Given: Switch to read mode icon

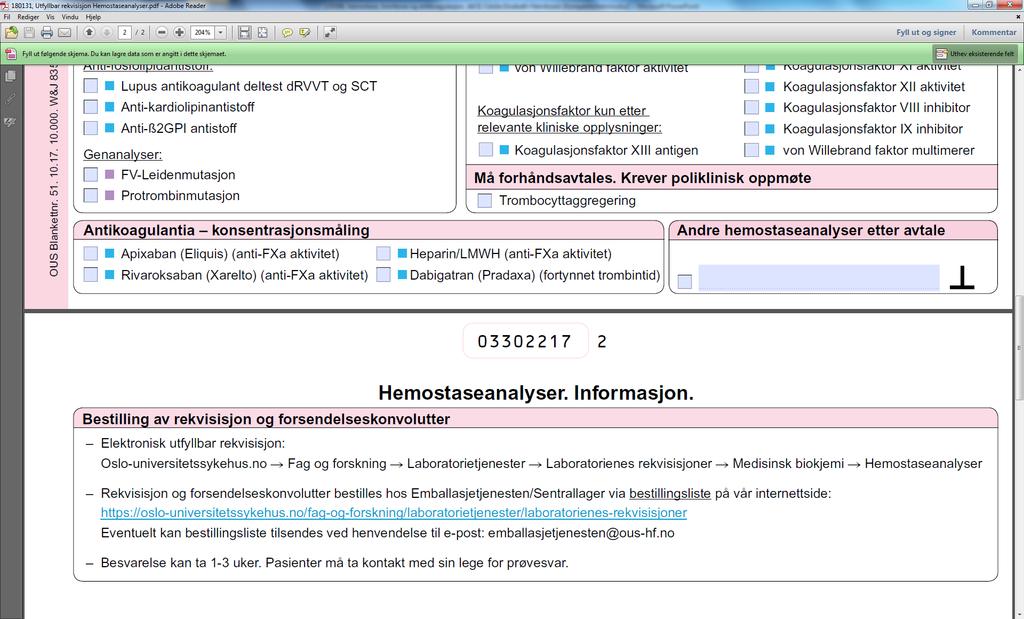Looking at the screenshot, I should coord(330,32).
